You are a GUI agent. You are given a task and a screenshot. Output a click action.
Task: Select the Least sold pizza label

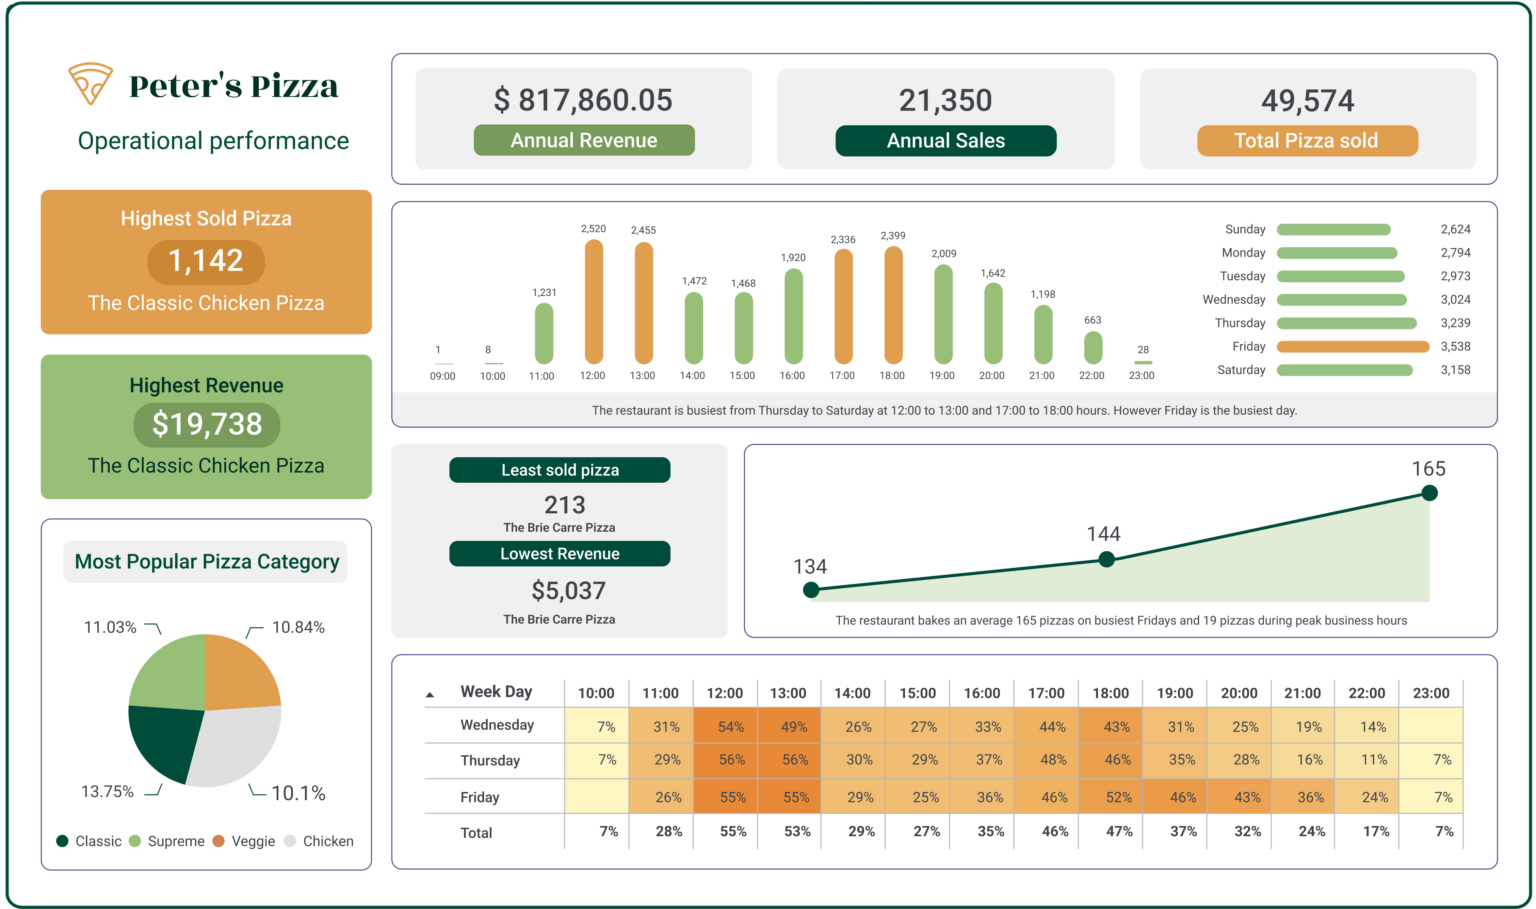pyautogui.click(x=559, y=469)
